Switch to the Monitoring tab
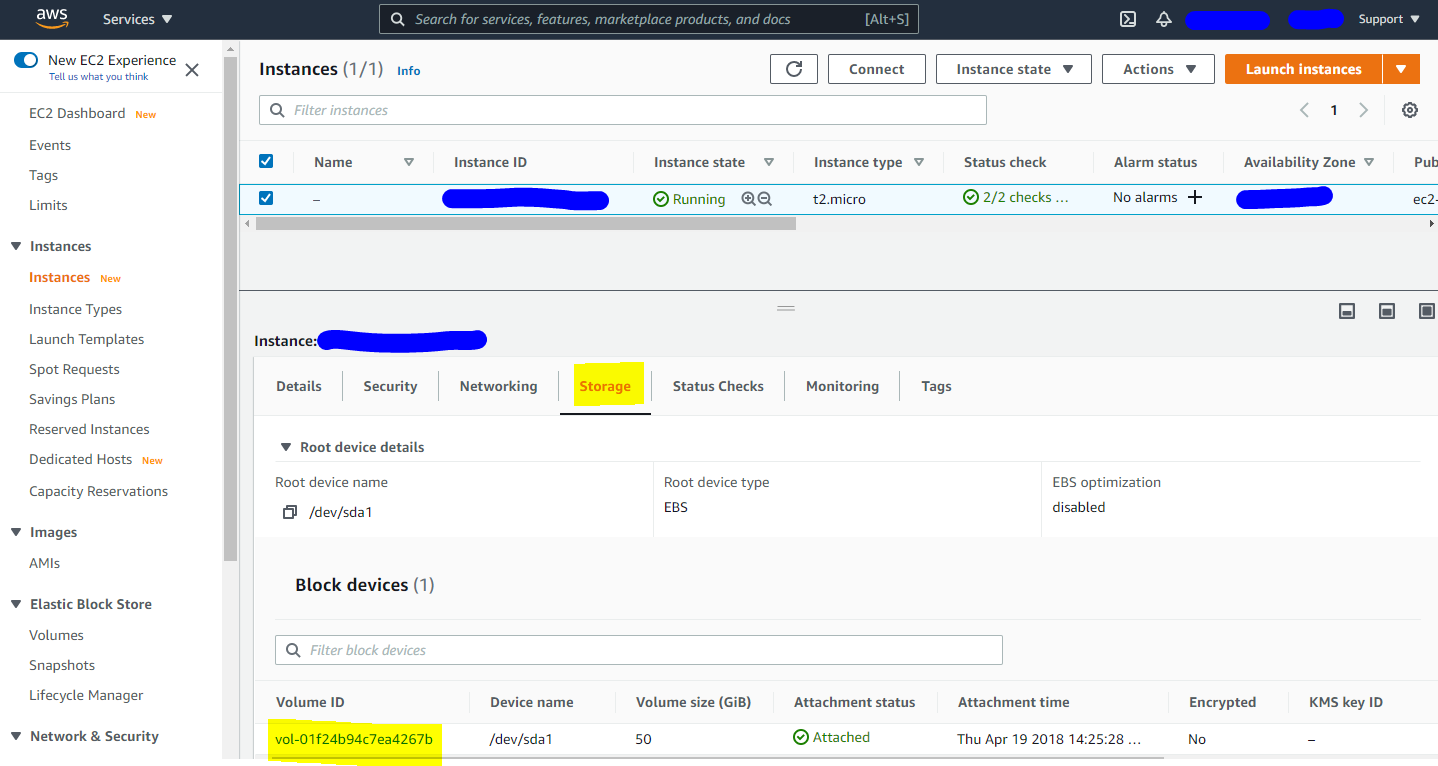The width and height of the screenshot is (1438, 766). coord(842,386)
